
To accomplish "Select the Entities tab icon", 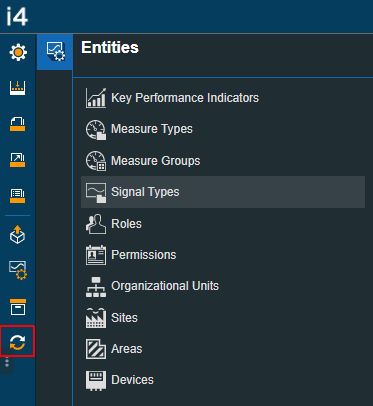I will coord(55,52).
